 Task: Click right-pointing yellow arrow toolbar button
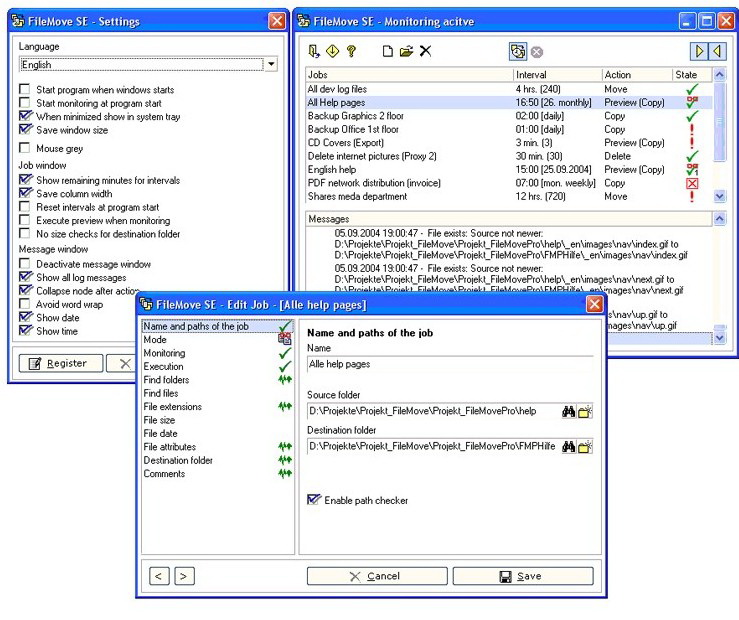click(699, 51)
